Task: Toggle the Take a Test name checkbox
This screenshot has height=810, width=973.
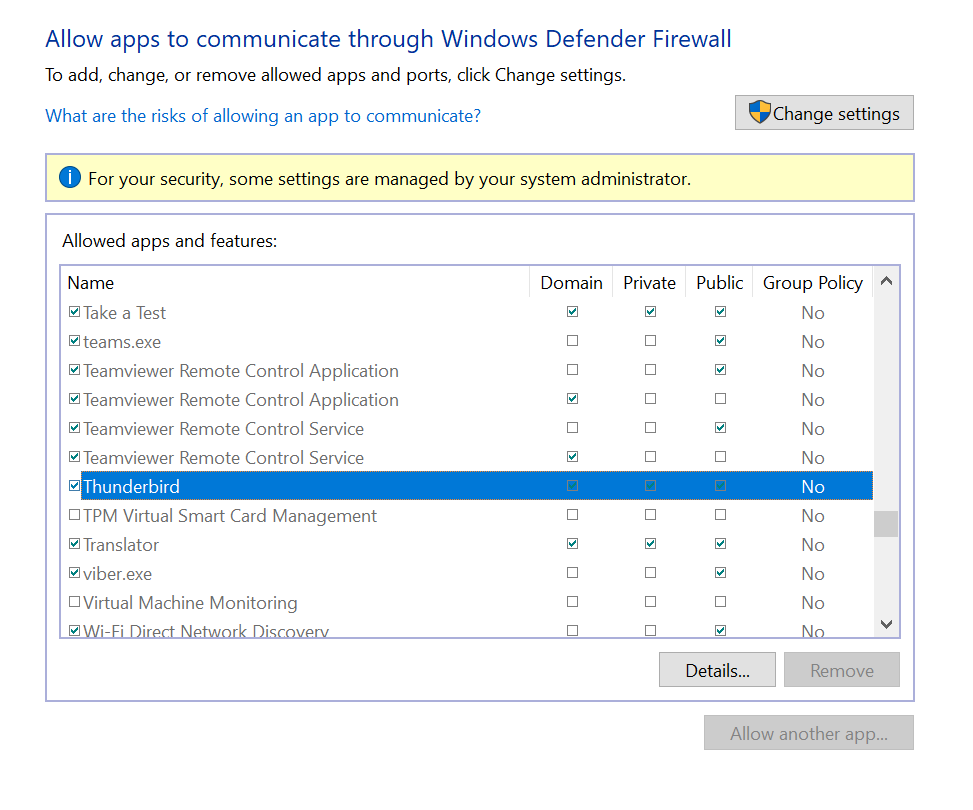Action: 74,312
